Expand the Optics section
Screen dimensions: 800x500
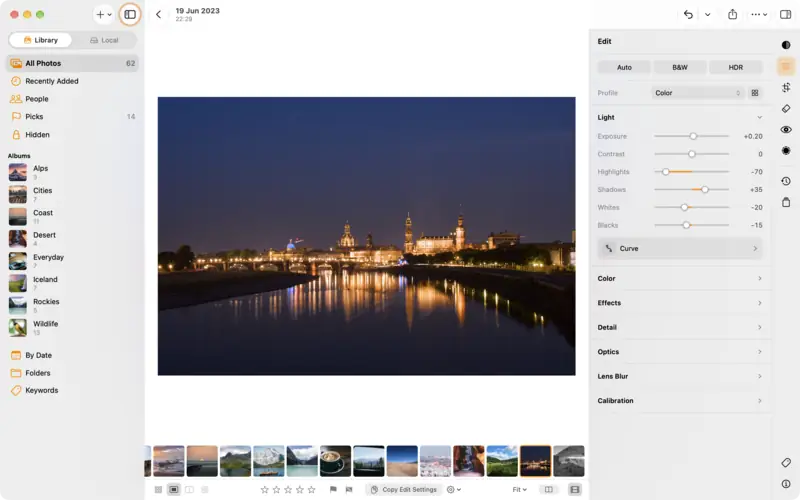point(680,352)
